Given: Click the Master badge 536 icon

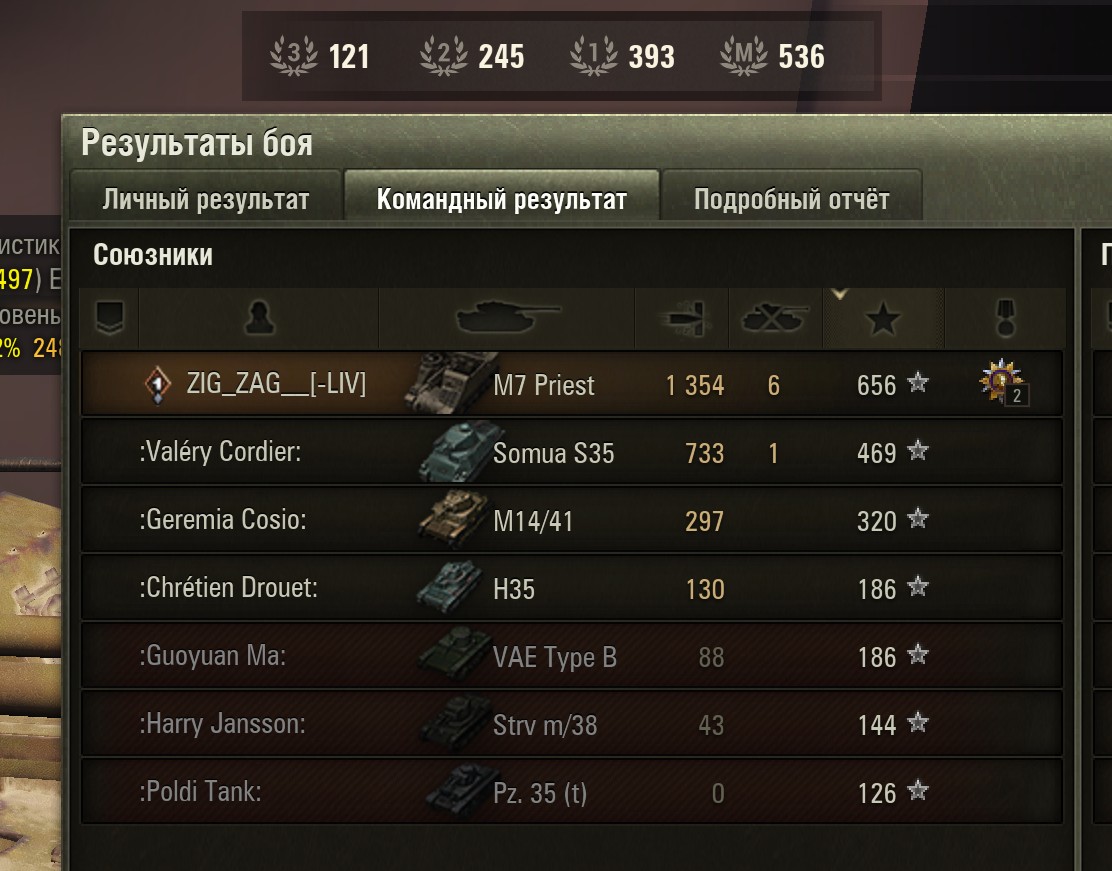Looking at the screenshot, I should click(x=743, y=55).
